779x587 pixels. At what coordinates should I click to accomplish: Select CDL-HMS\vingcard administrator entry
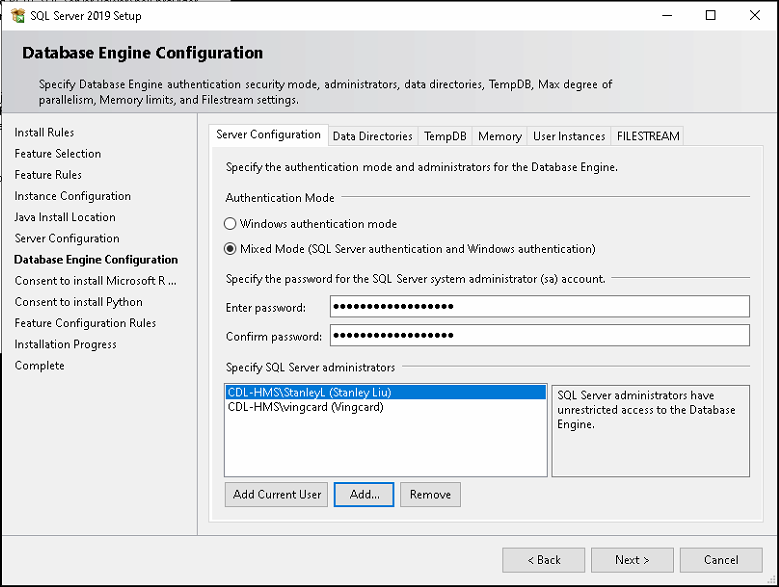(386, 407)
